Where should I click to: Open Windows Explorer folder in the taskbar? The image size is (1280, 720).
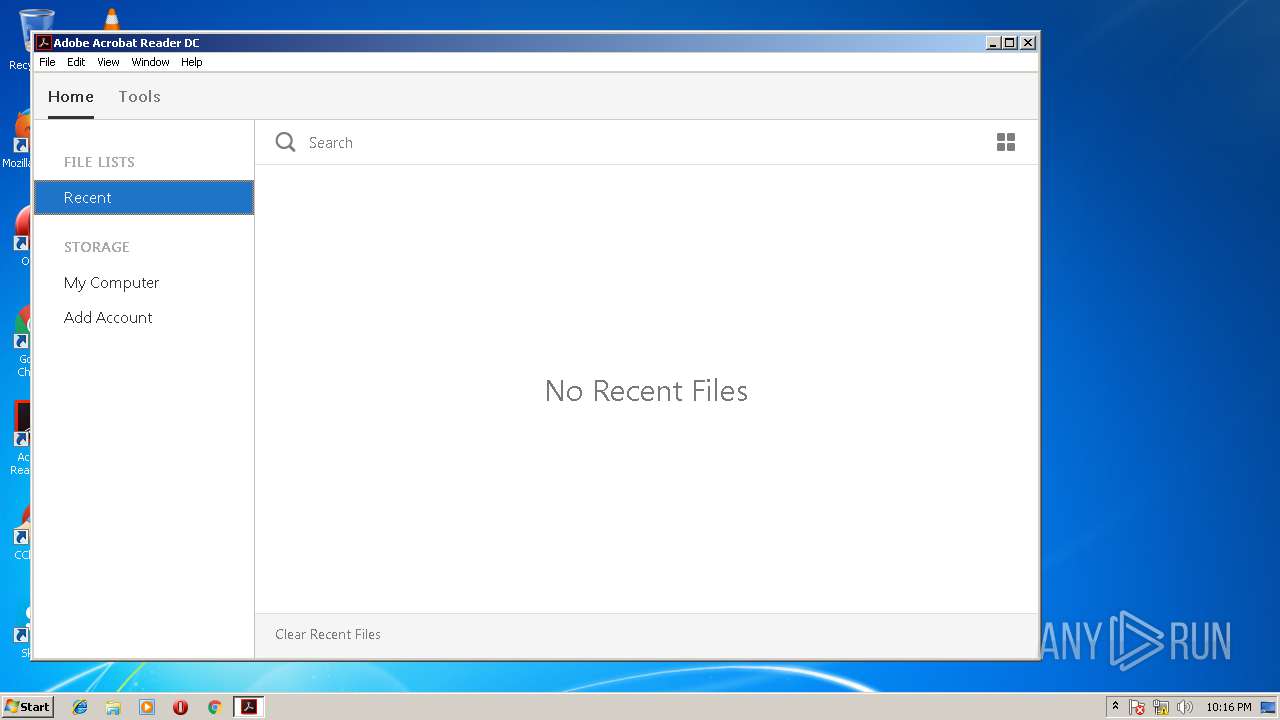tap(113, 707)
